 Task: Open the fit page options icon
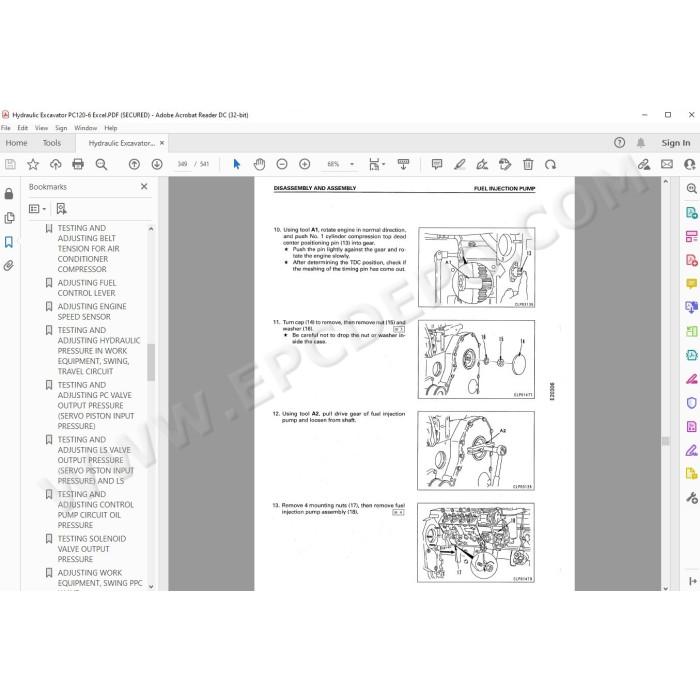(x=377, y=164)
